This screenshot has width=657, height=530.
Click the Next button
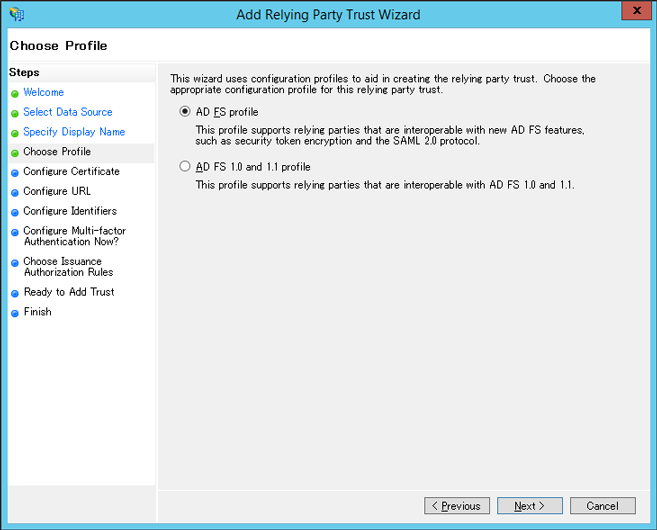pyautogui.click(x=530, y=506)
